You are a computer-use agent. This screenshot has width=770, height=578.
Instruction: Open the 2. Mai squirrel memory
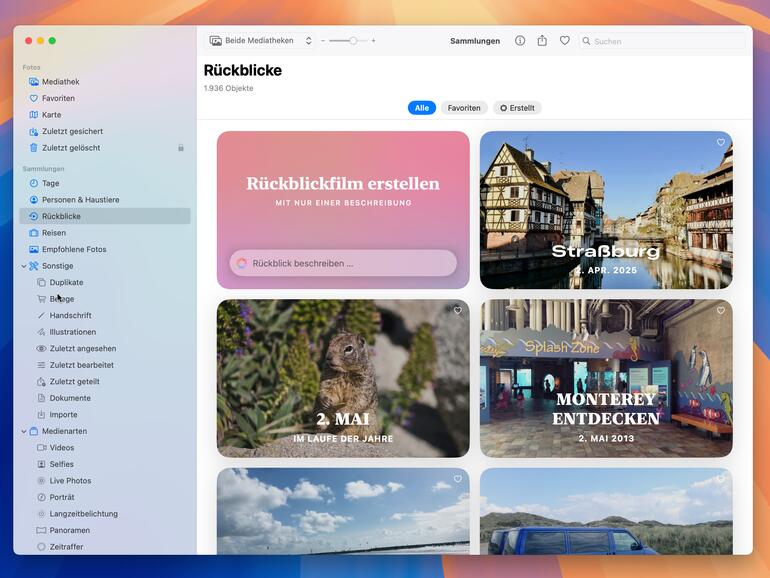343,379
